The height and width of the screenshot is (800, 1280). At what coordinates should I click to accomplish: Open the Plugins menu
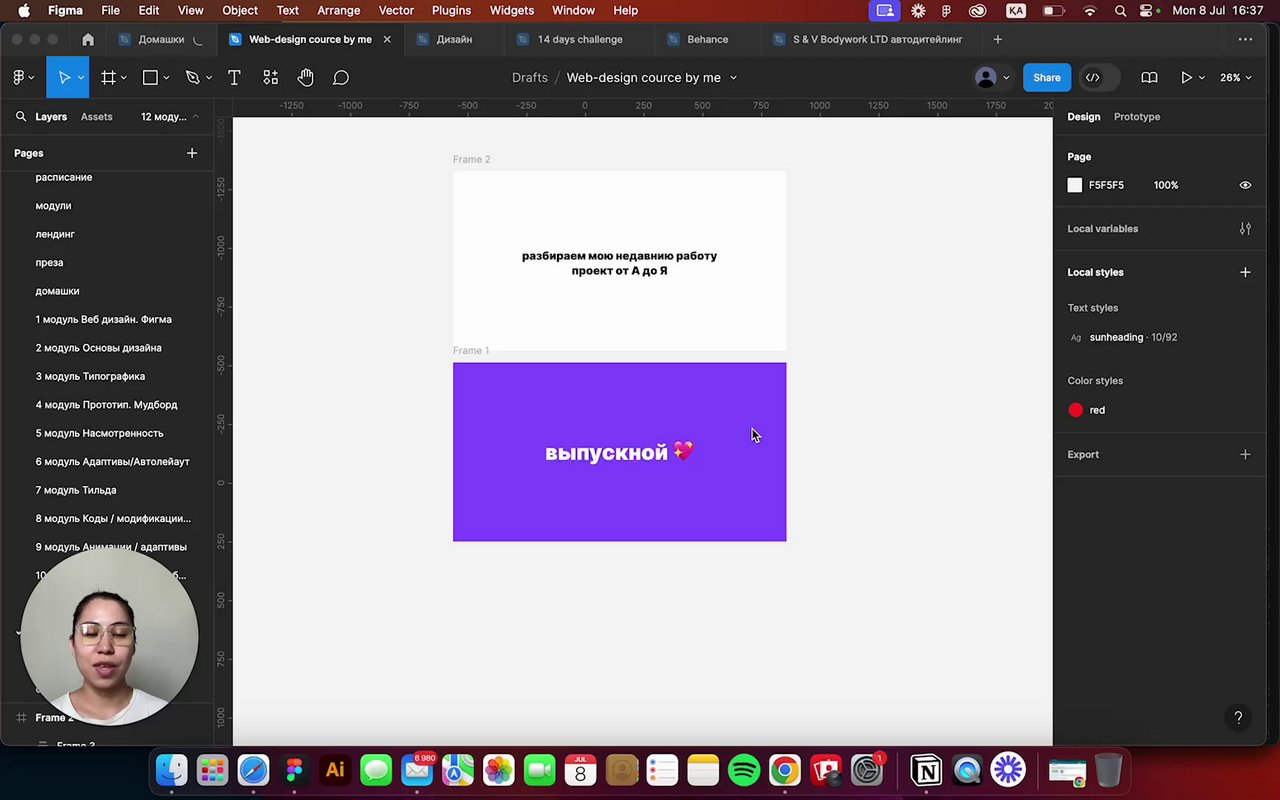click(451, 10)
